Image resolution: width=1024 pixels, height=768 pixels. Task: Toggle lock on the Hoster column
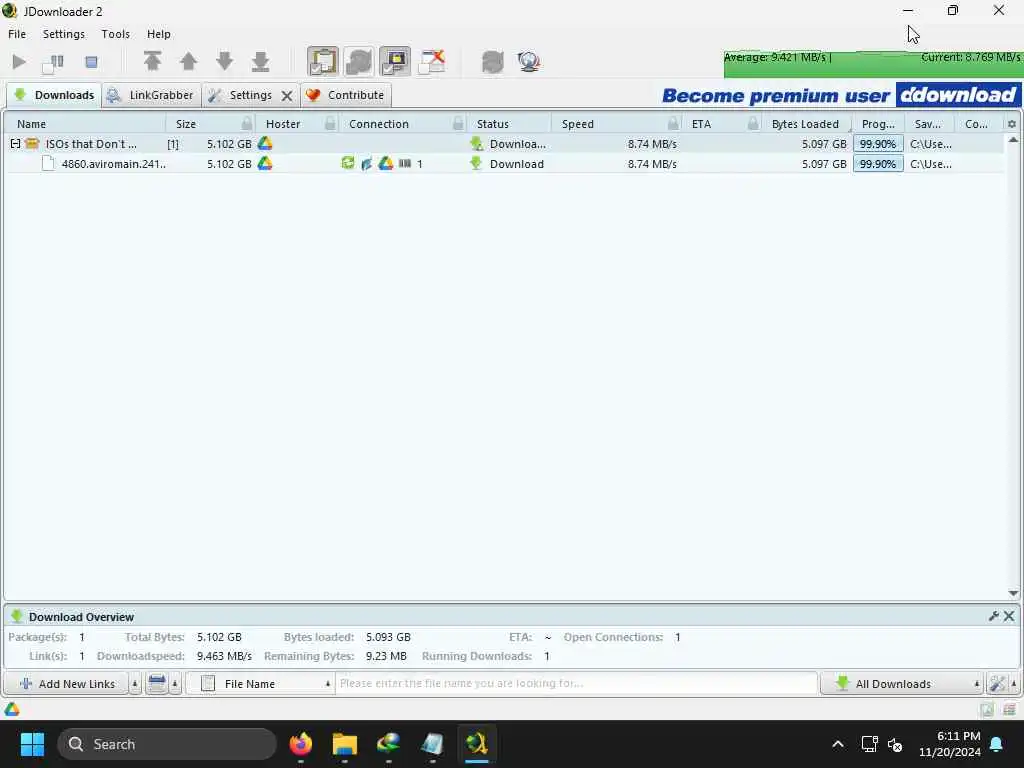click(330, 123)
